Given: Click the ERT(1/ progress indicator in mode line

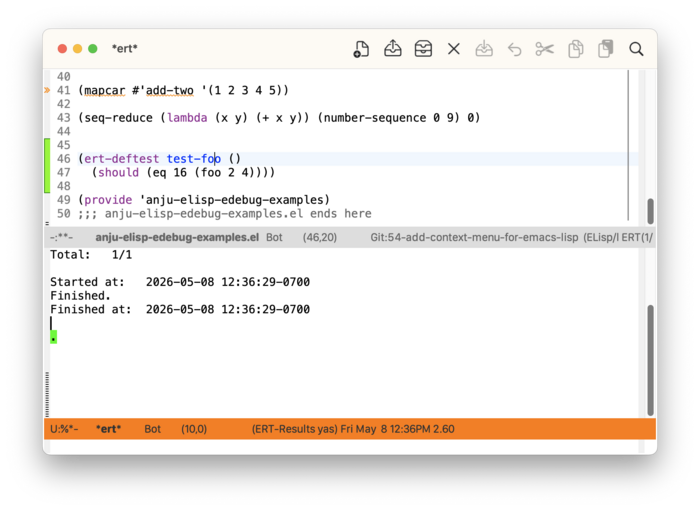Looking at the screenshot, I should [637, 237].
